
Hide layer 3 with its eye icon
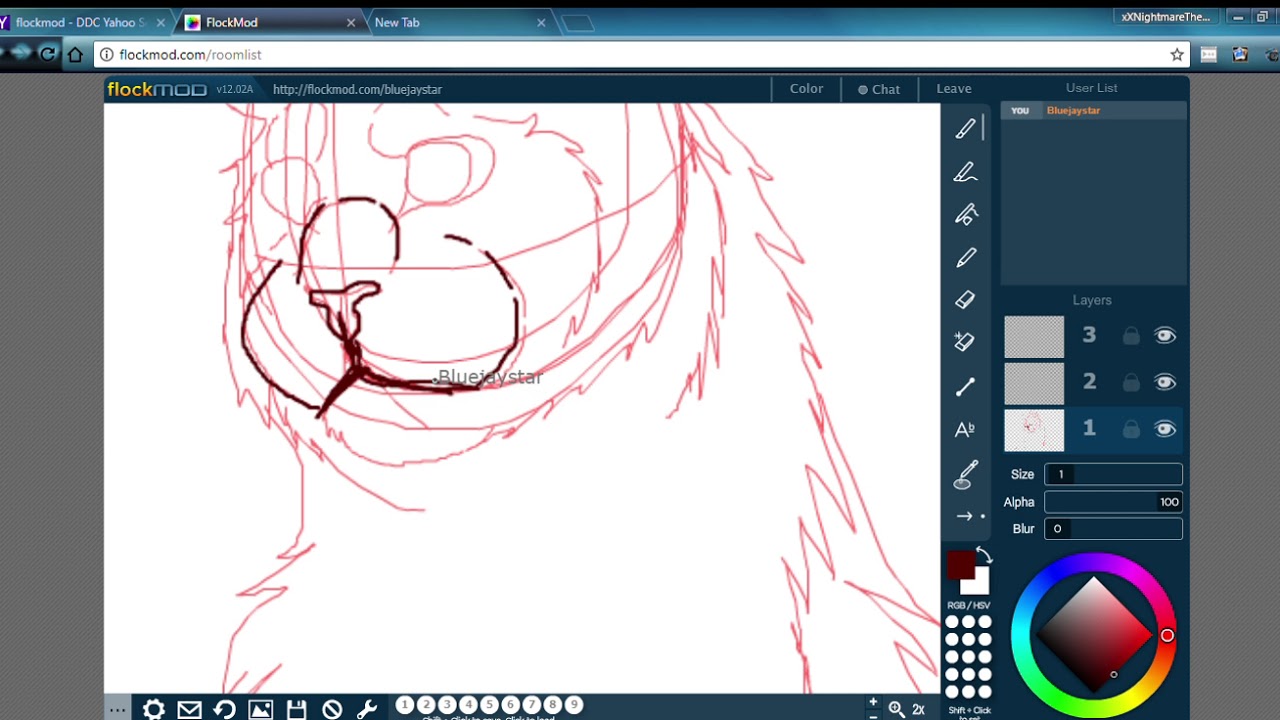point(1165,336)
